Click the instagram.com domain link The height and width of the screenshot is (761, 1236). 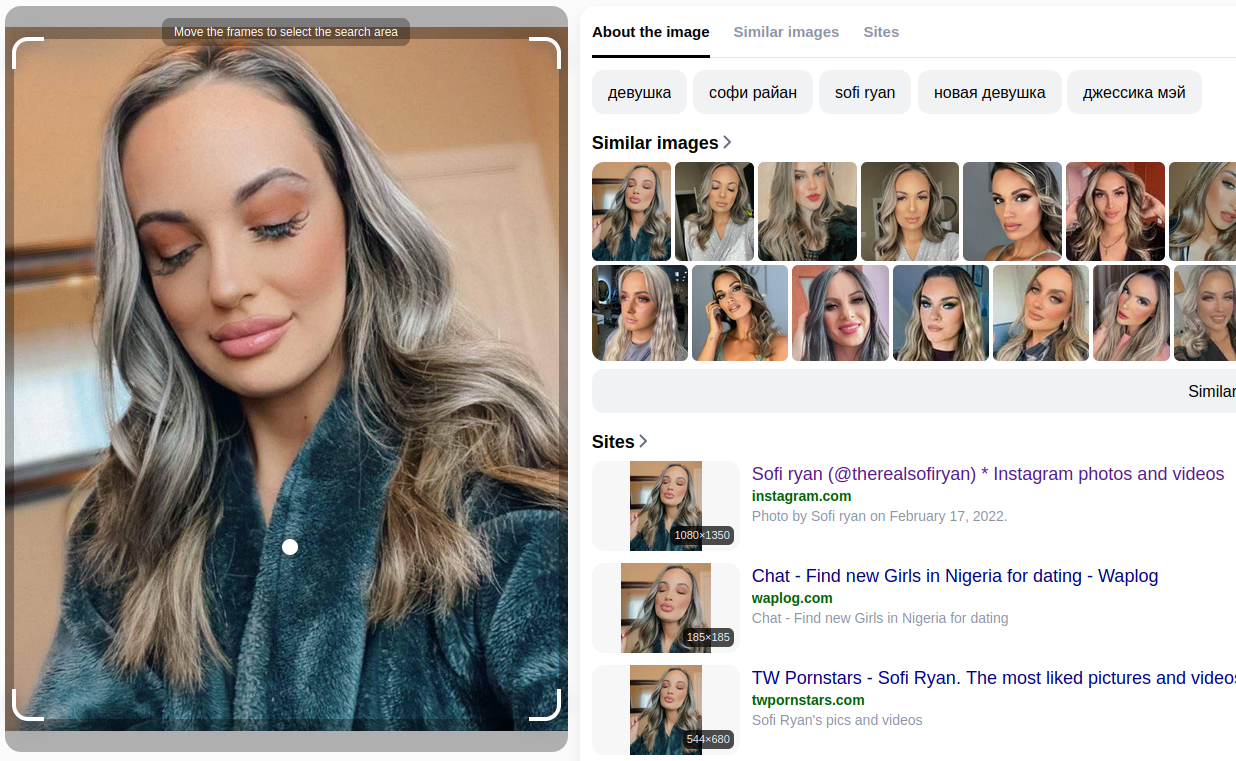(802, 496)
